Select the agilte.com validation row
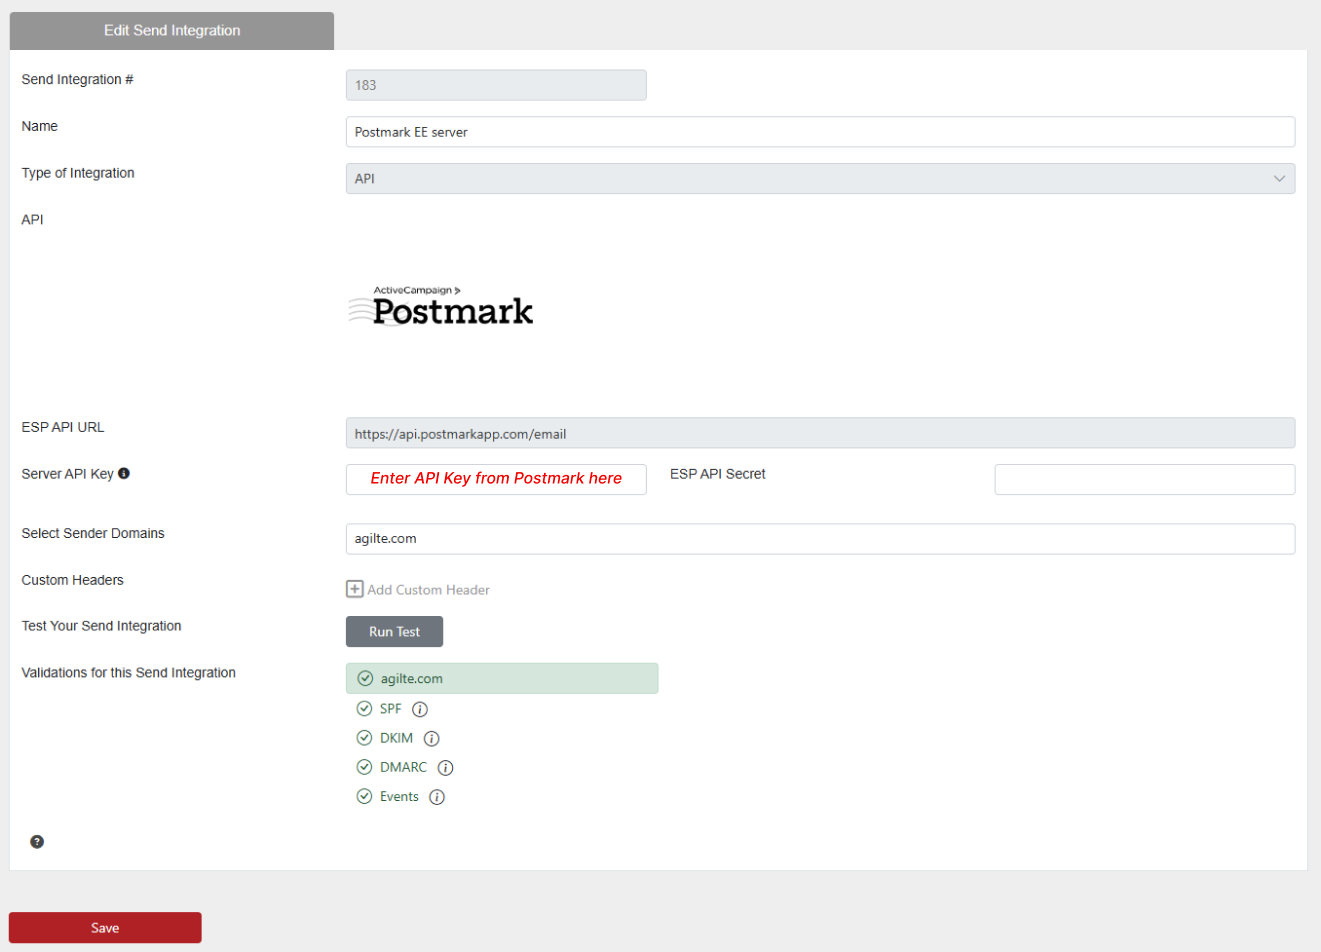Viewport: 1321px width, 952px height. pos(502,678)
